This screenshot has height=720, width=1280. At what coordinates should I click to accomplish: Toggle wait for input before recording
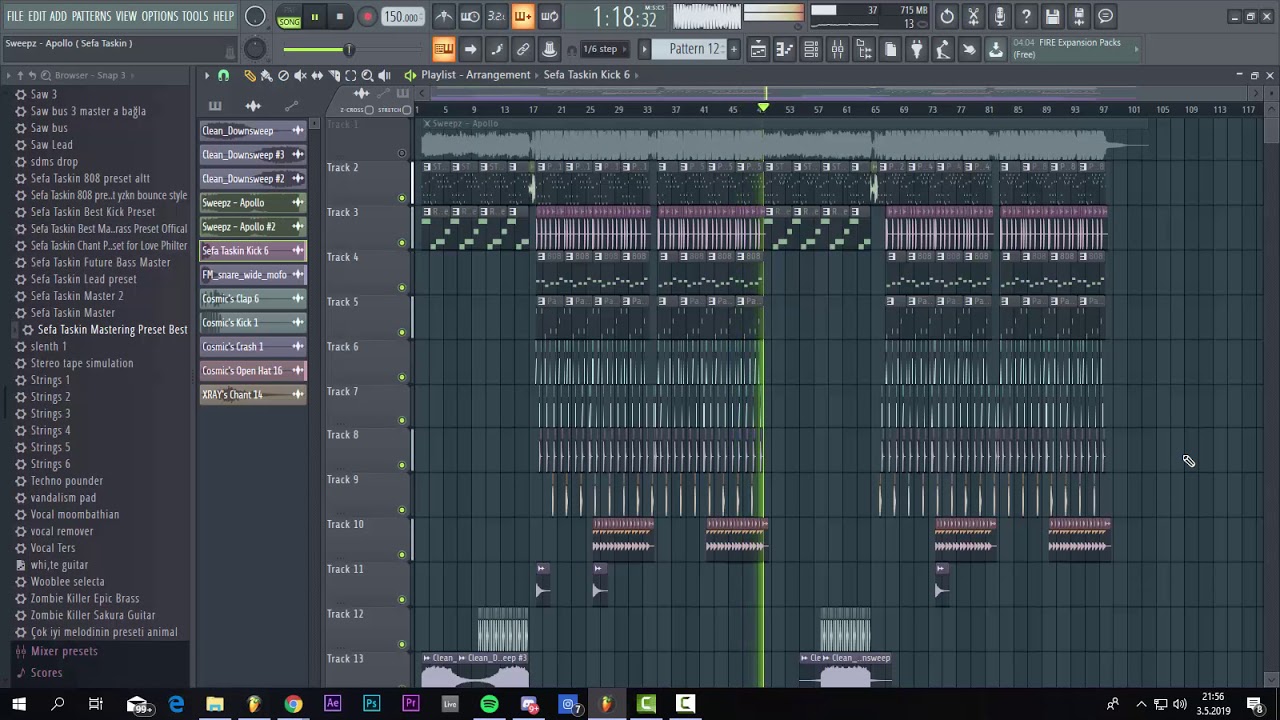click(470, 16)
